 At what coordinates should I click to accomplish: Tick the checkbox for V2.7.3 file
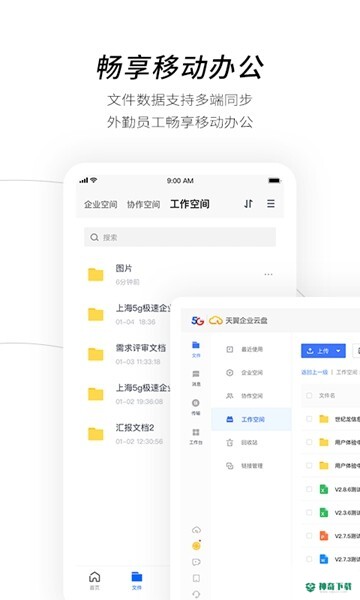(x=309, y=559)
